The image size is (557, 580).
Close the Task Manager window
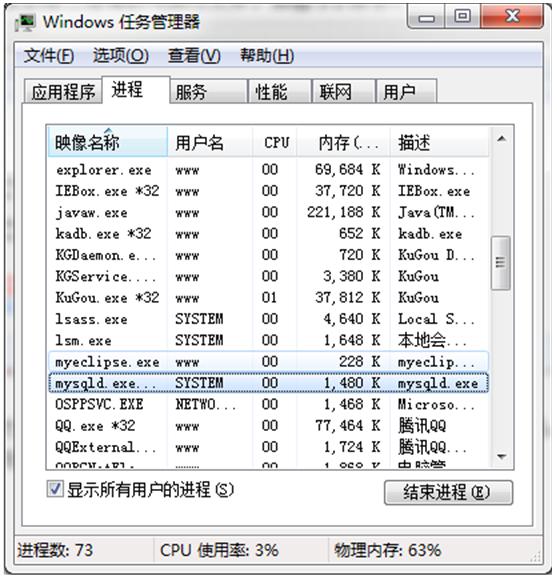point(512,17)
